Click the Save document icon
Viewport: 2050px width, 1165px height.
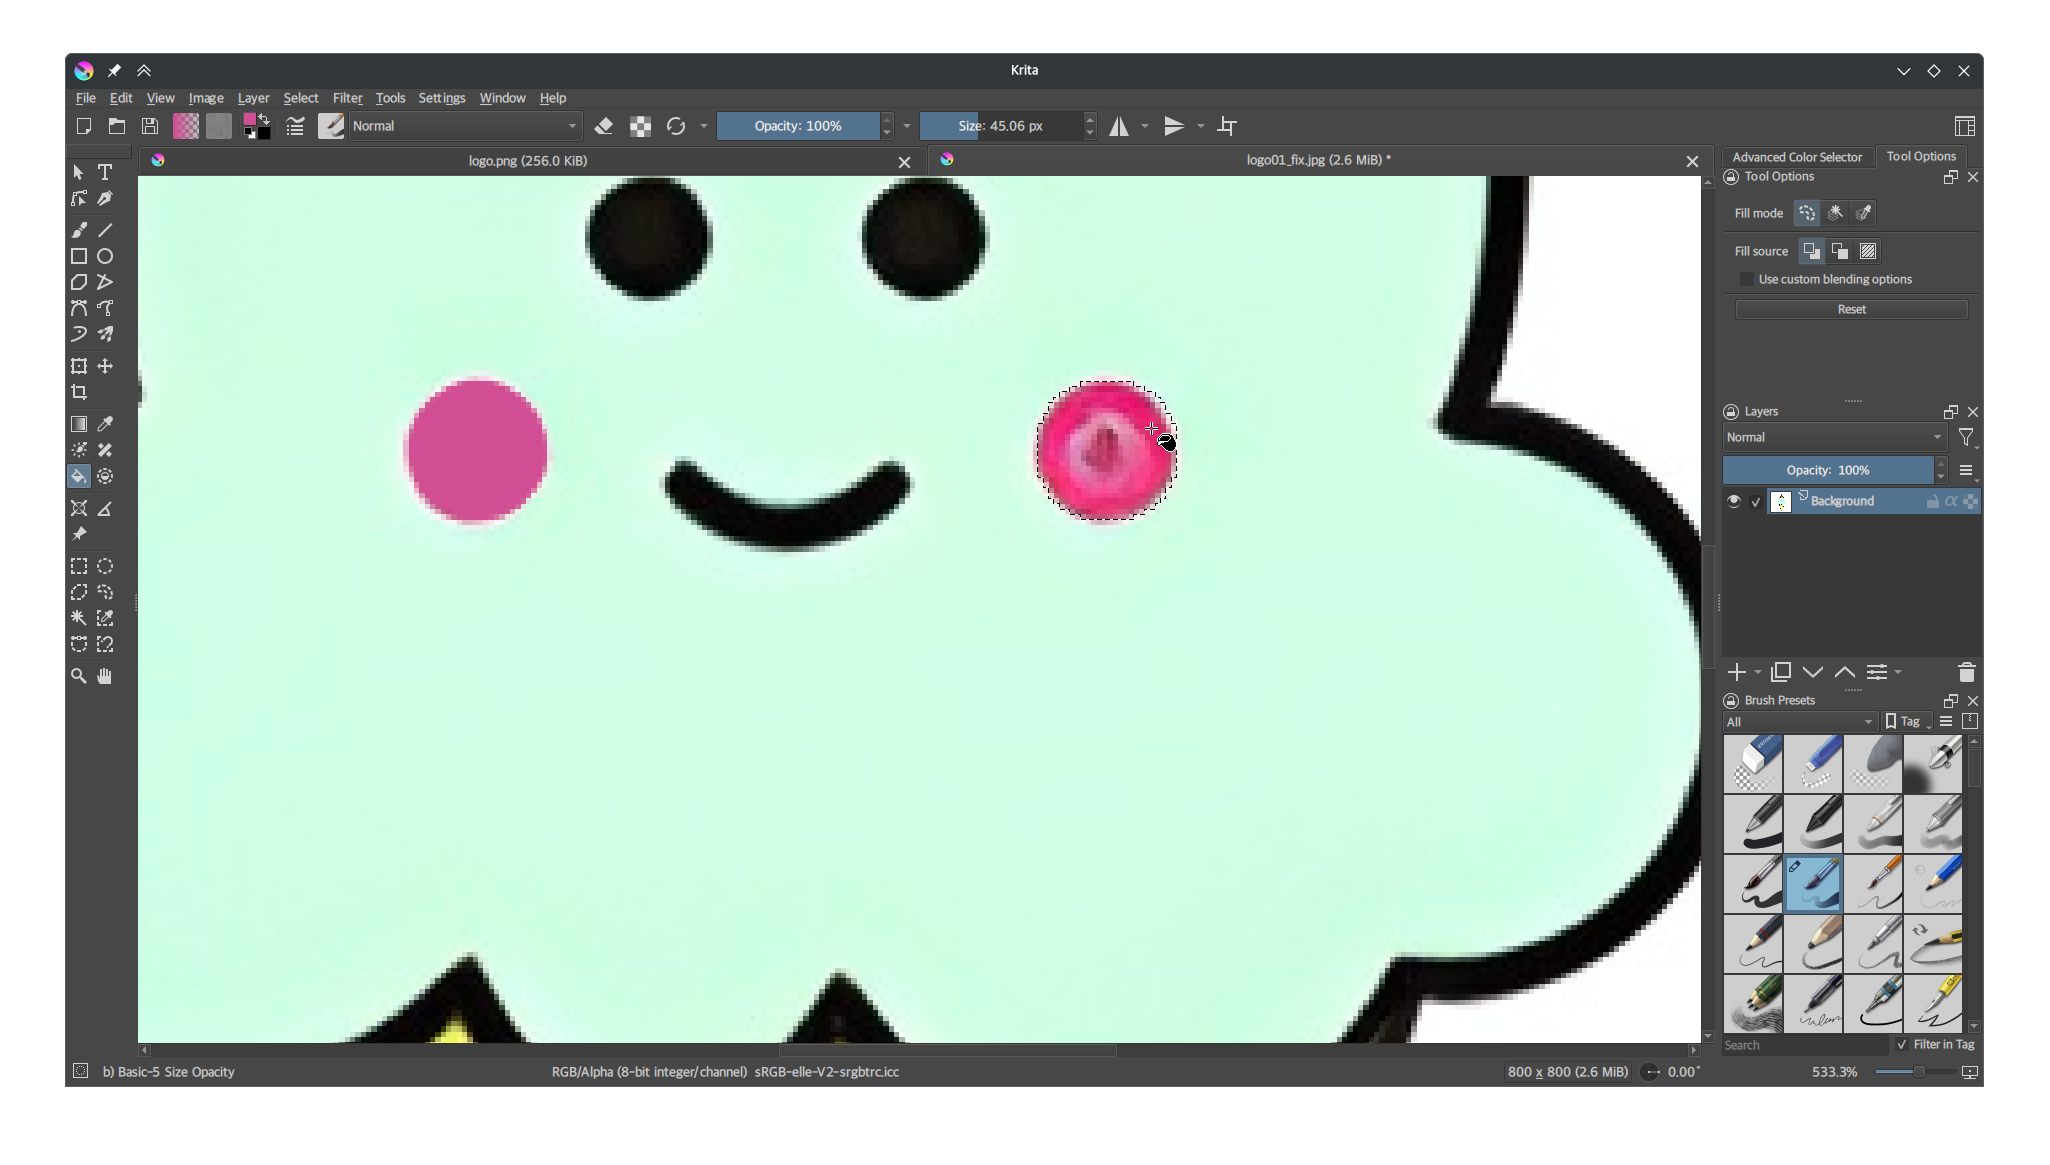click(150, 126)
